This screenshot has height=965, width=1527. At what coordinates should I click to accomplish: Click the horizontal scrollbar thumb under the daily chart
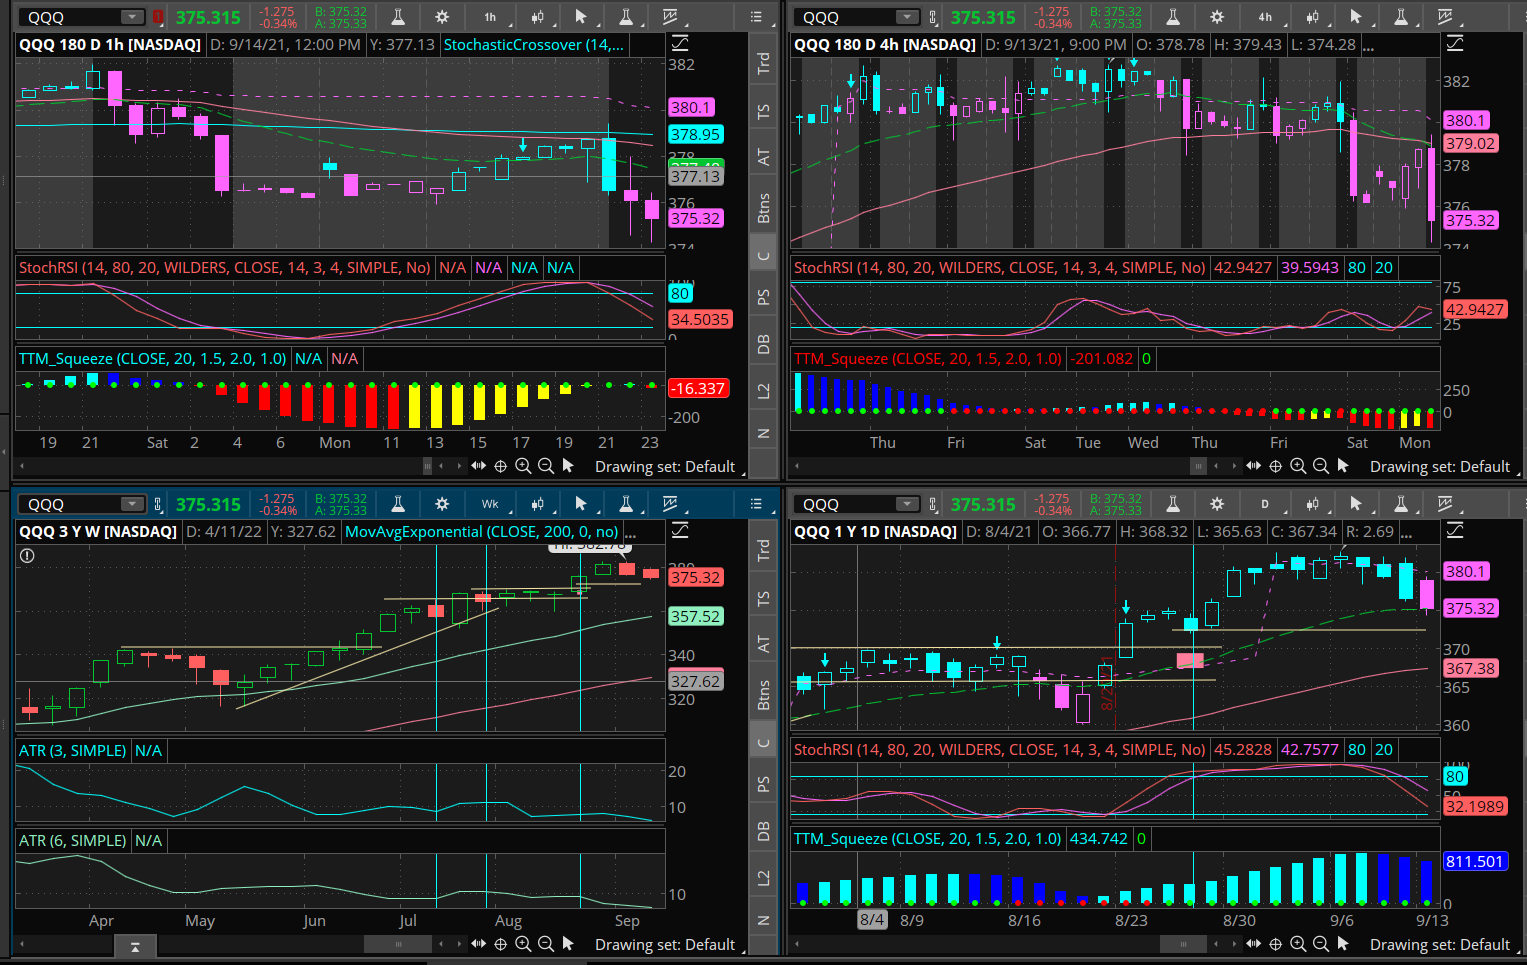click(x=1183, y=944)
